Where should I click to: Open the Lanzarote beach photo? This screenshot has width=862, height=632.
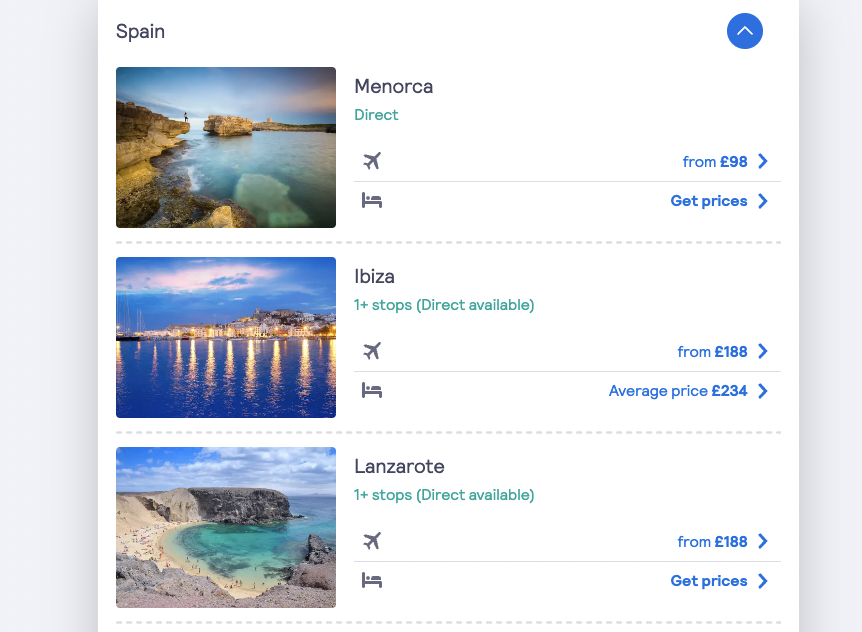226,527
